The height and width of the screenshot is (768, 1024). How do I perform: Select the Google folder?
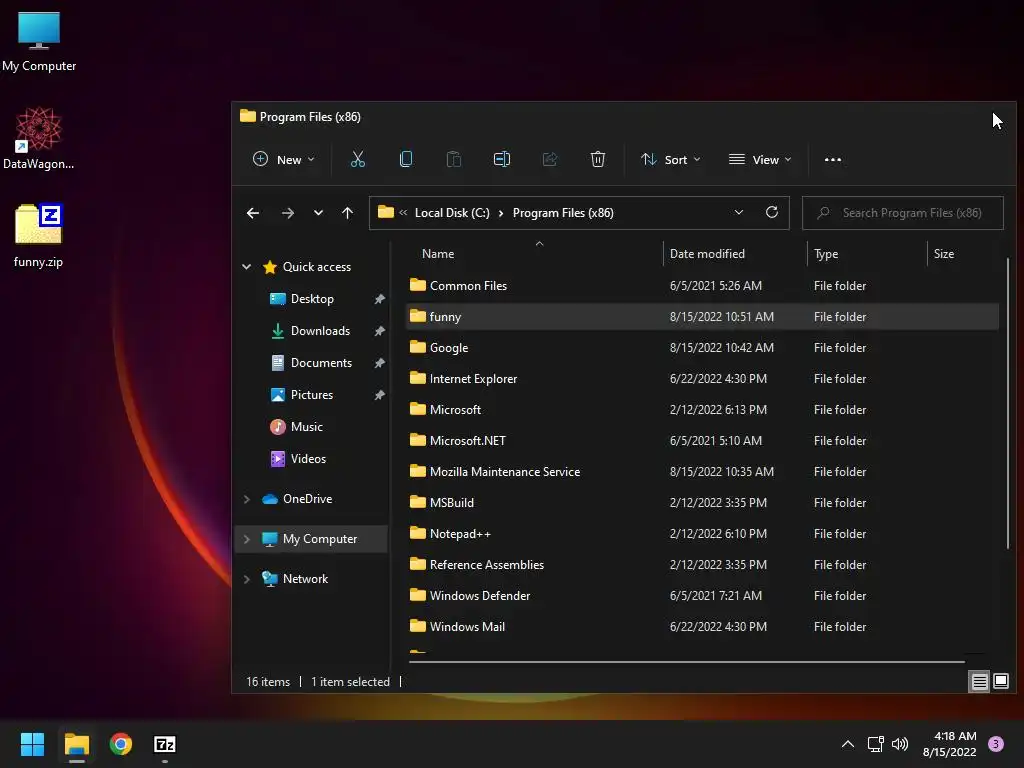click(702, 347)
